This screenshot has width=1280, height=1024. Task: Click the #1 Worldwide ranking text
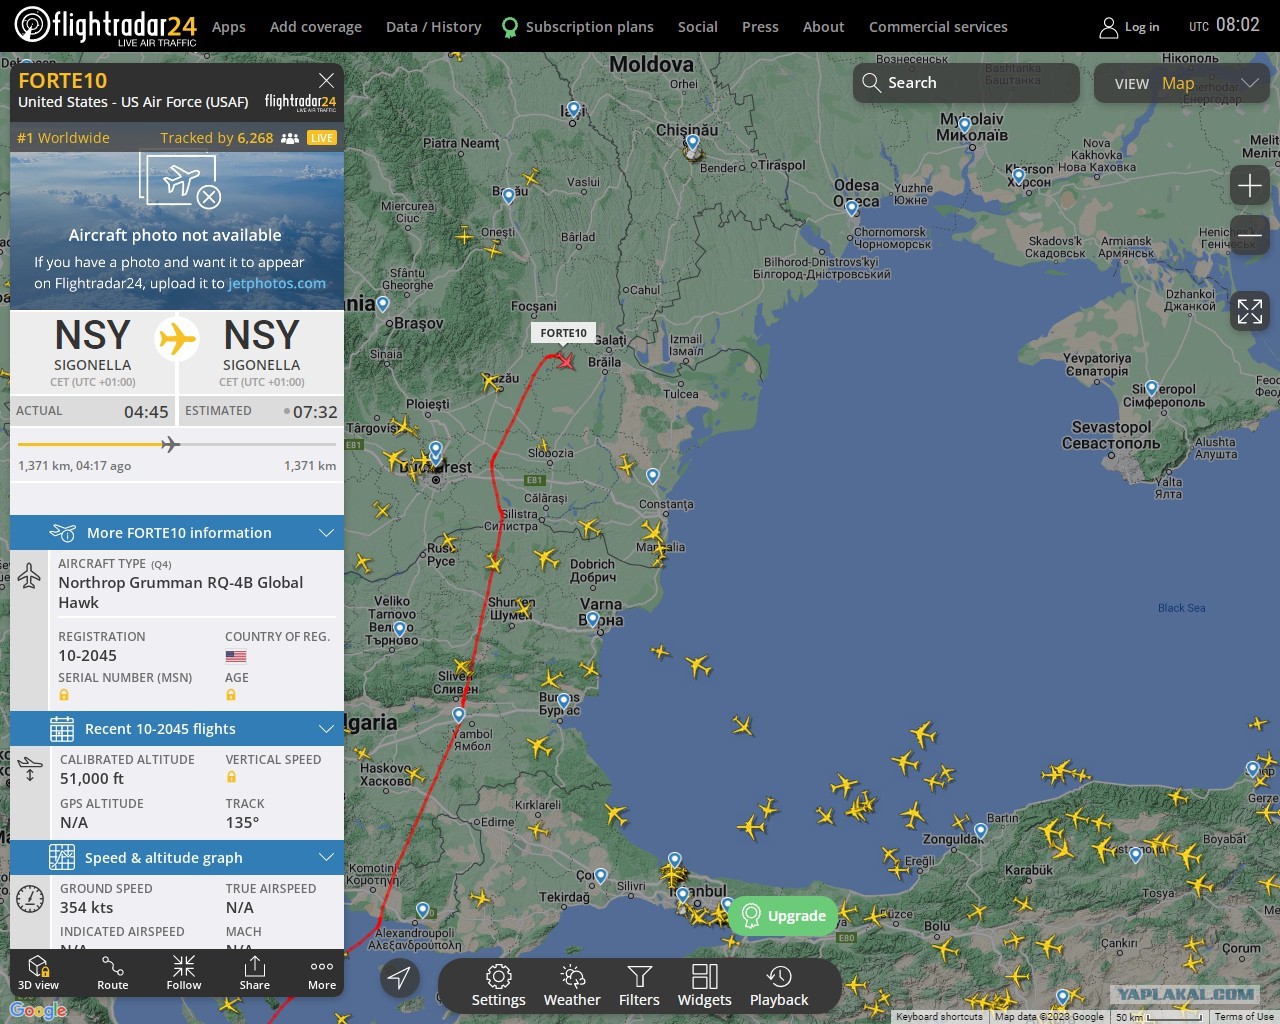(63, 138)
